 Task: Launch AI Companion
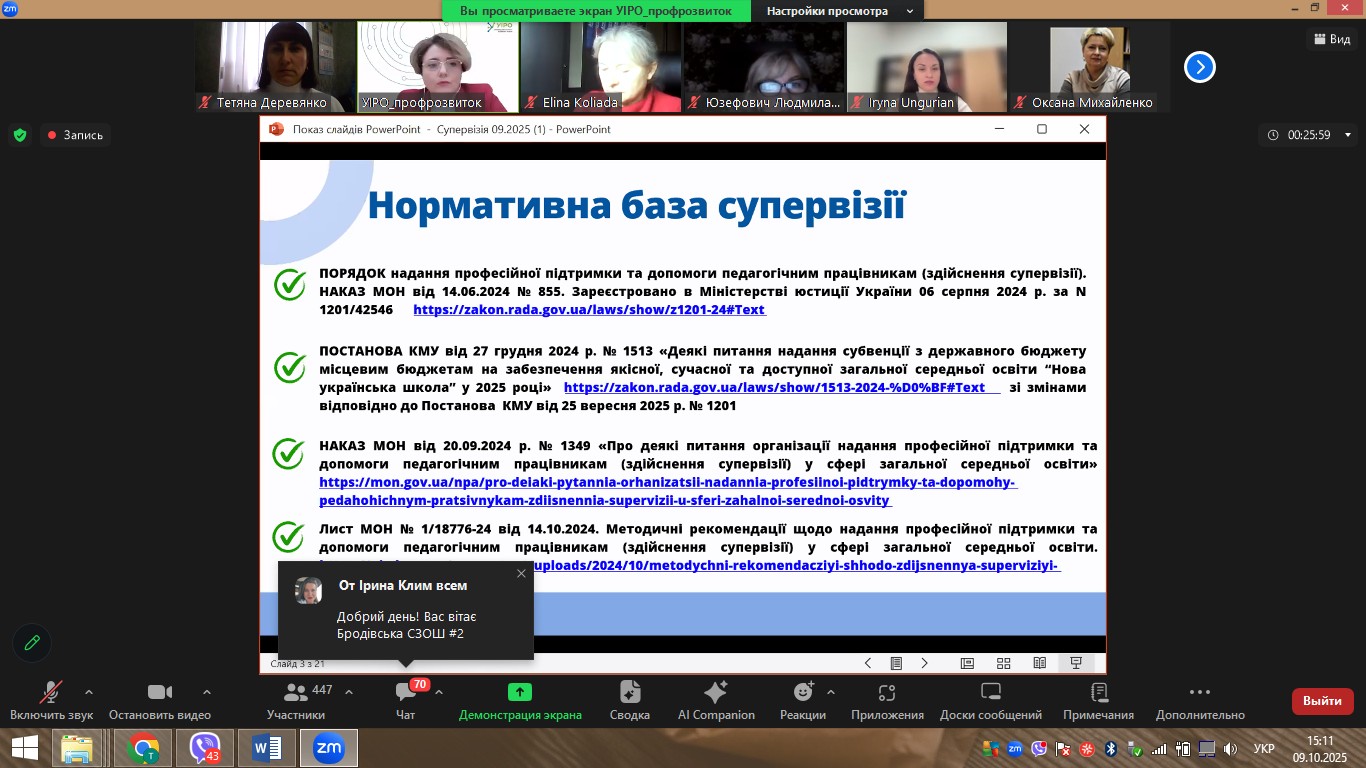tap(716, 700)
